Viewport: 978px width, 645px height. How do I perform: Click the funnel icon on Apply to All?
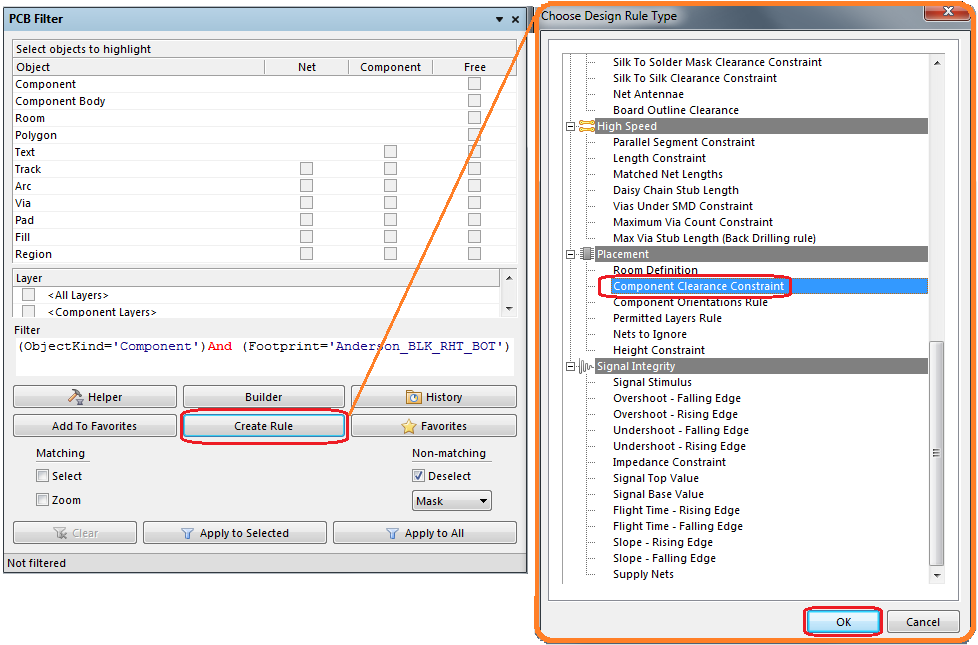390,532
